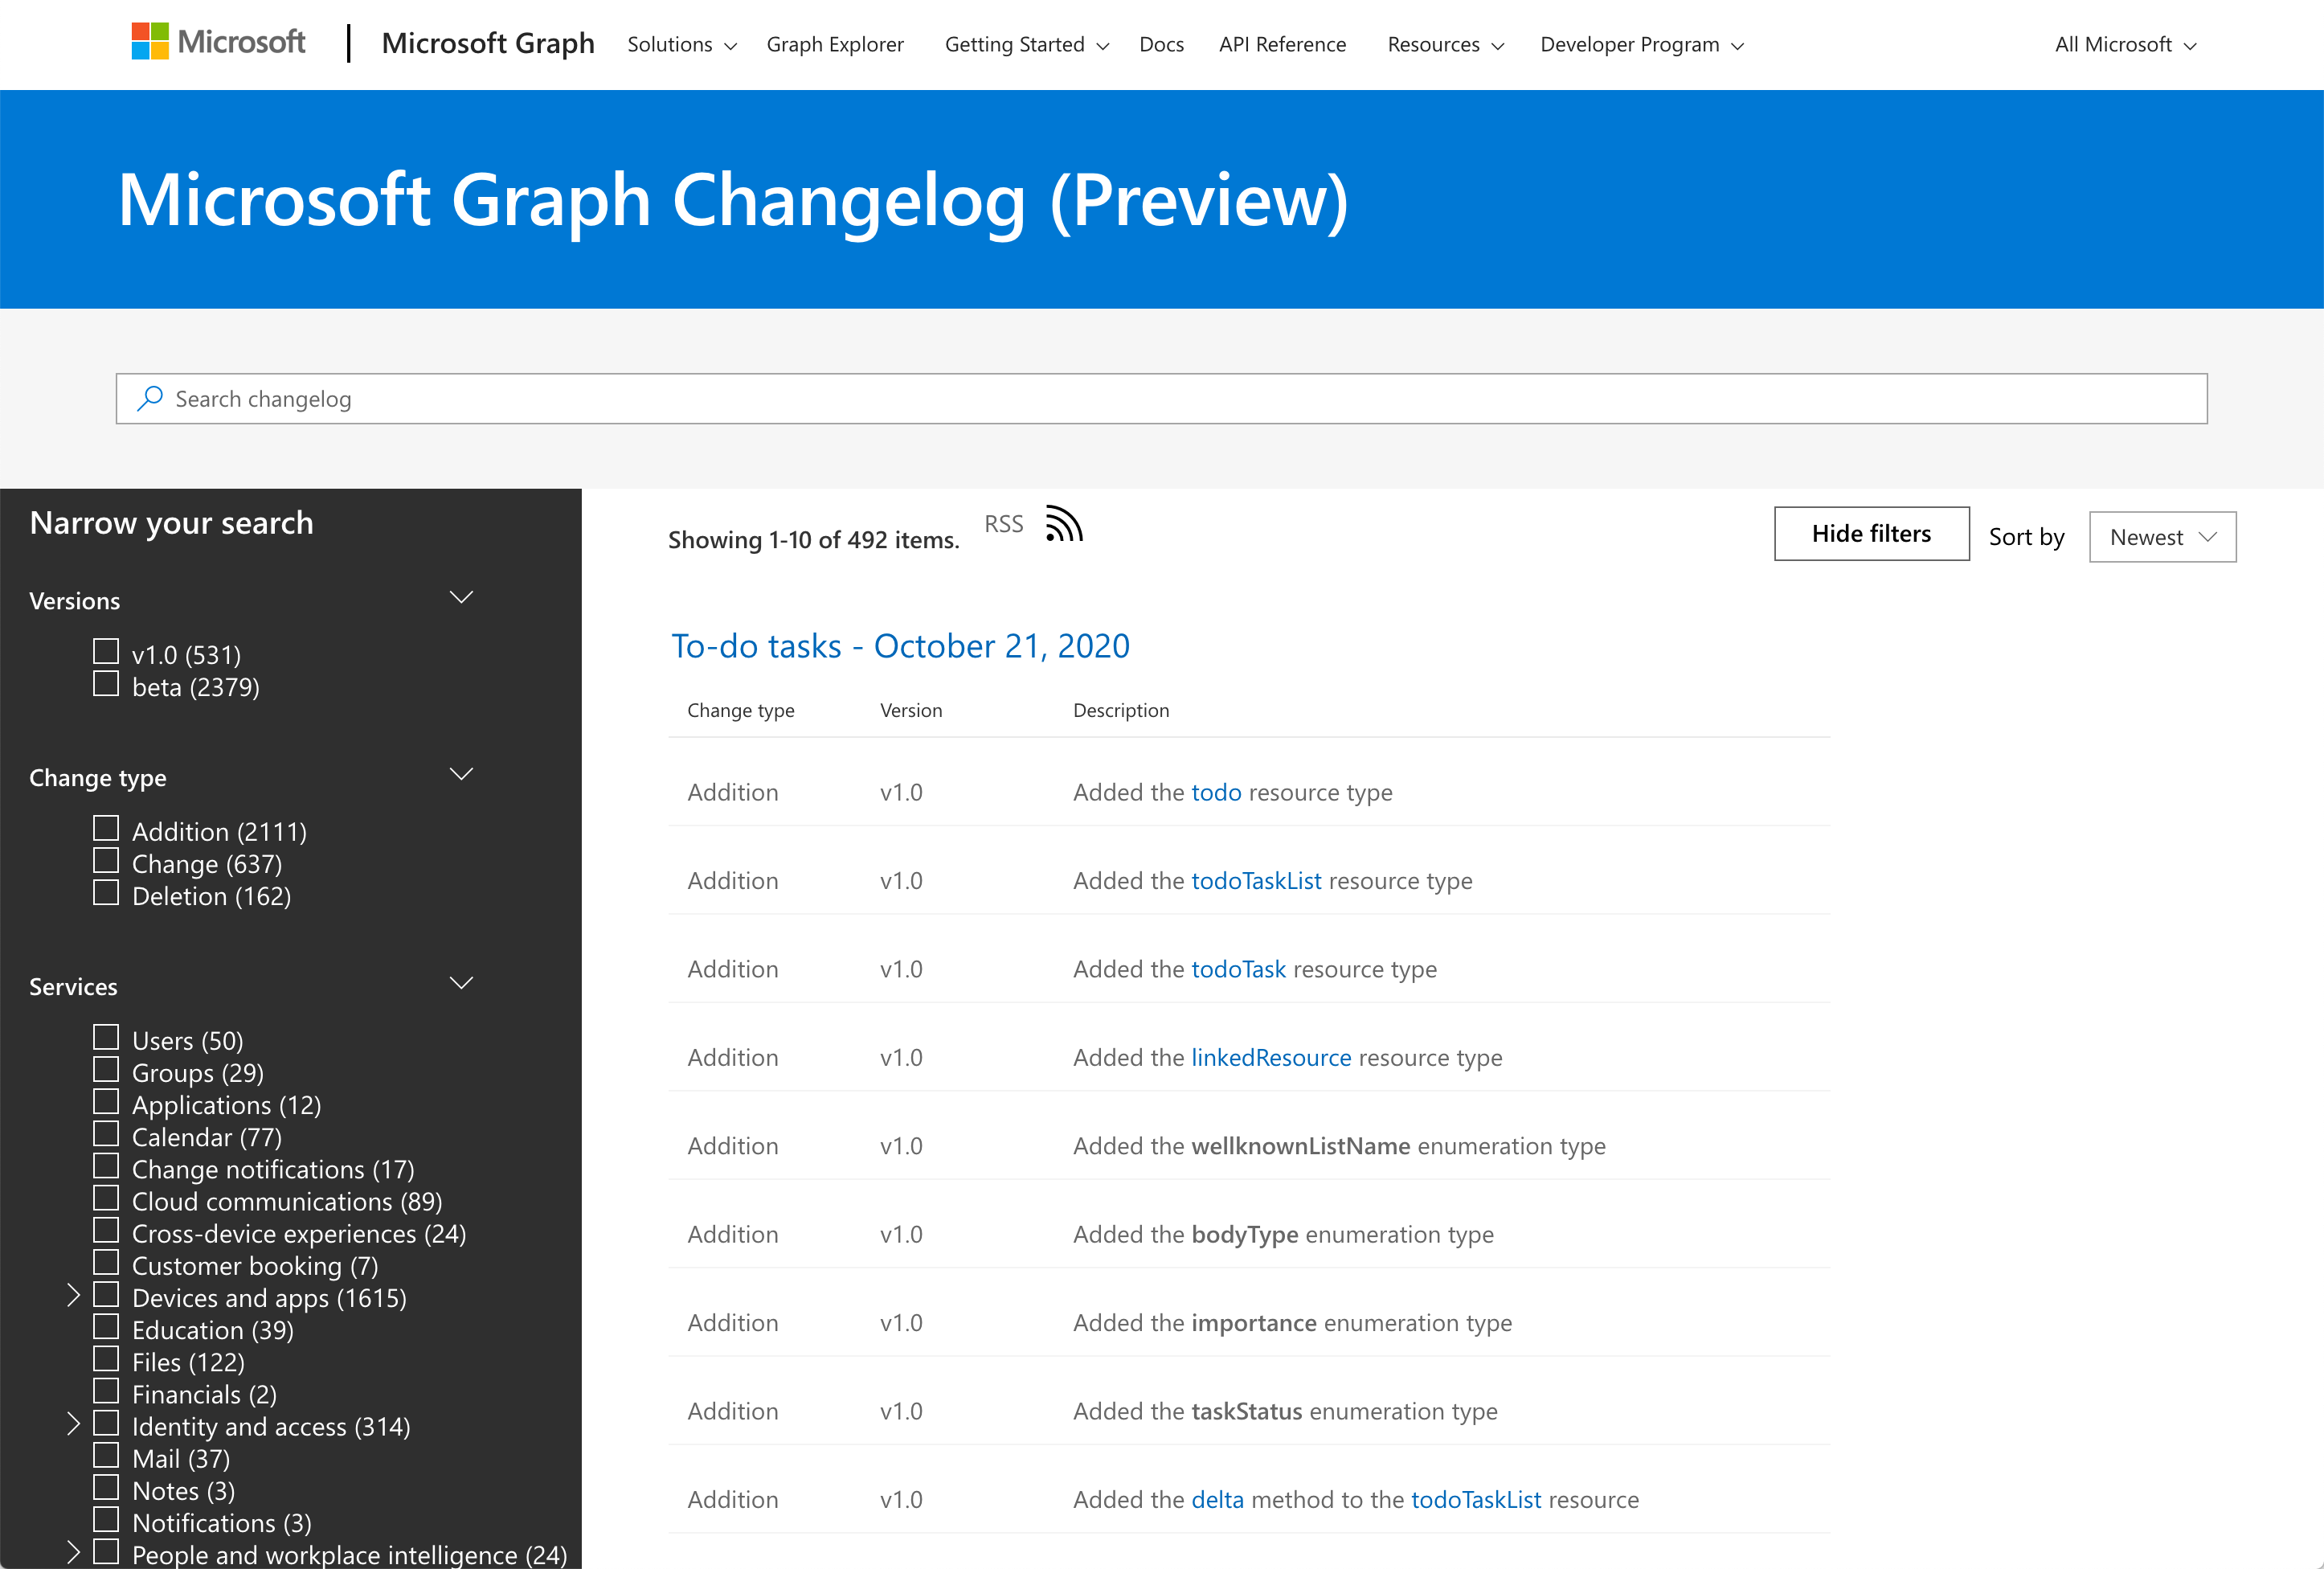The width and height of the screenshot is (2324, 1569).
Task: Collapse the Change type filter section
Action: [461, 775]
